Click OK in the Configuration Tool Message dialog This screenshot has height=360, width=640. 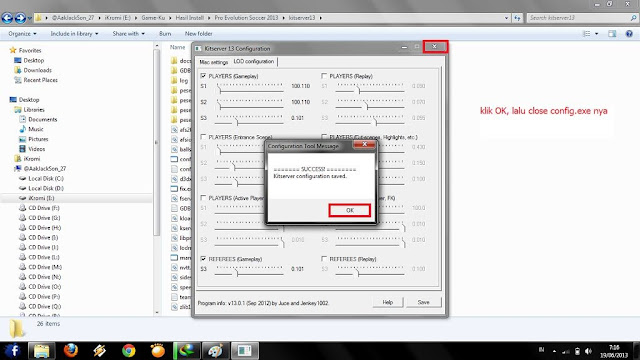(x=350, y=210)
